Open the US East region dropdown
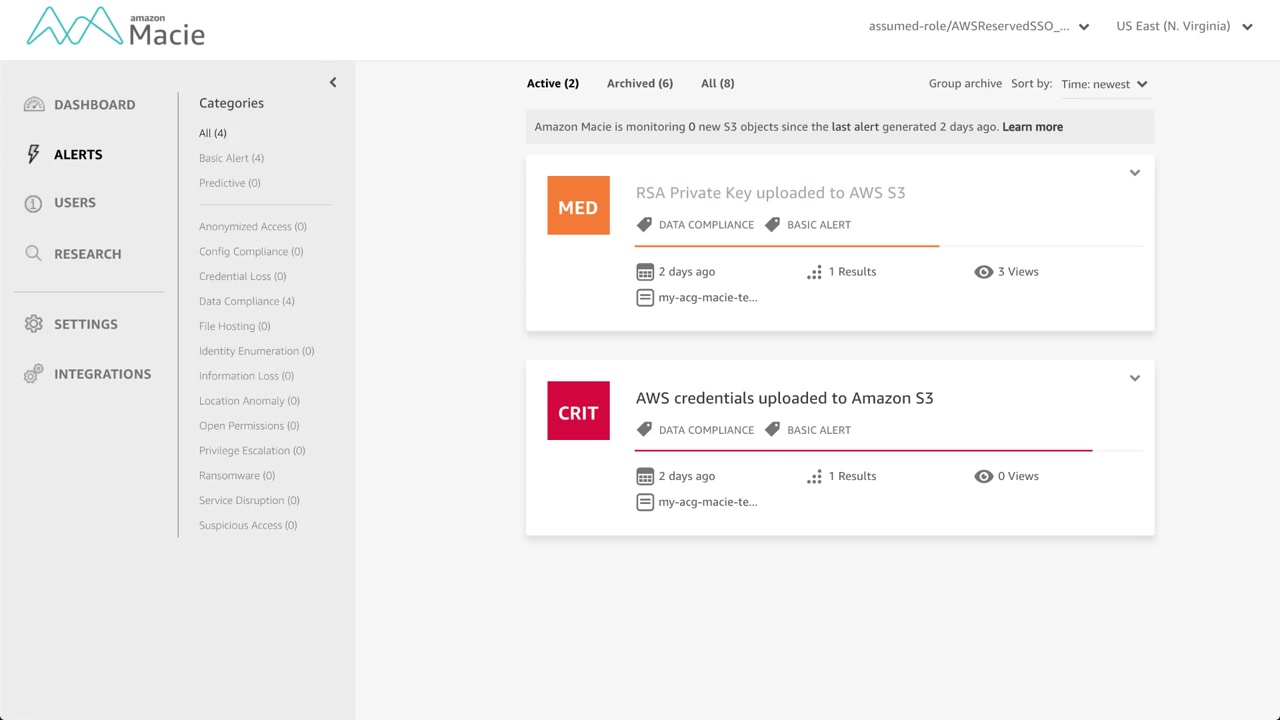Screen dimensions: 1280x720 pyautogui.click(x=1184, y=27)
